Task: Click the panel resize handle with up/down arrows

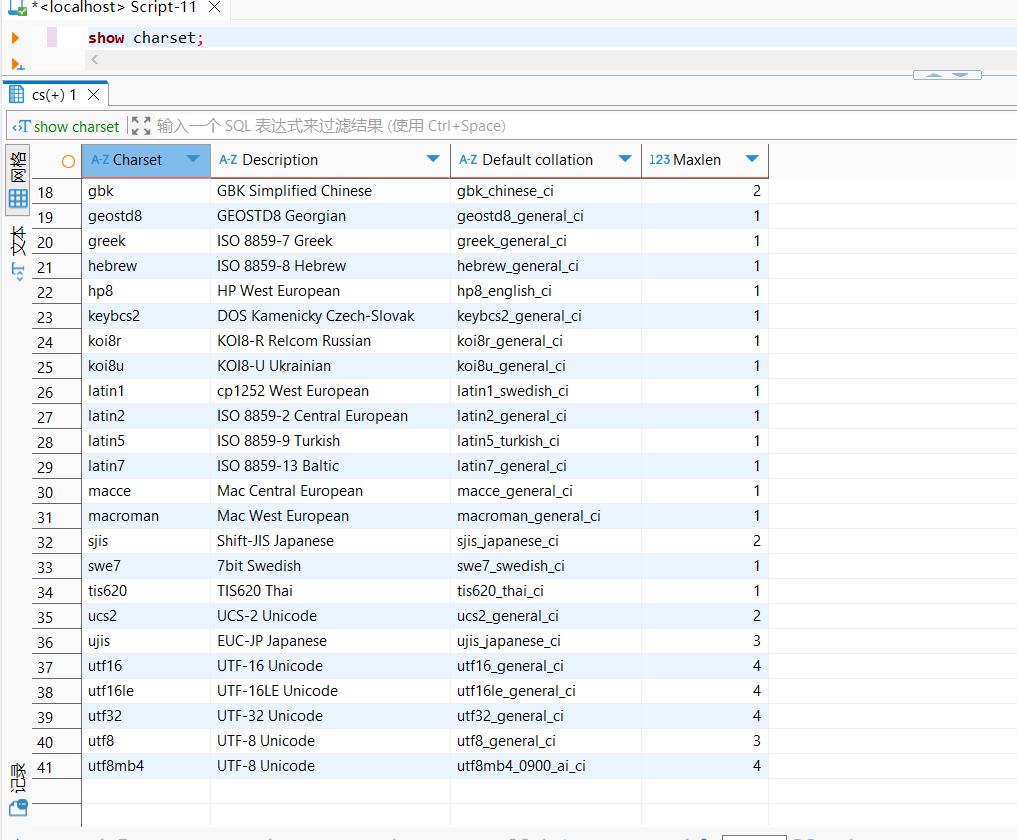Action: coord(946,75)
